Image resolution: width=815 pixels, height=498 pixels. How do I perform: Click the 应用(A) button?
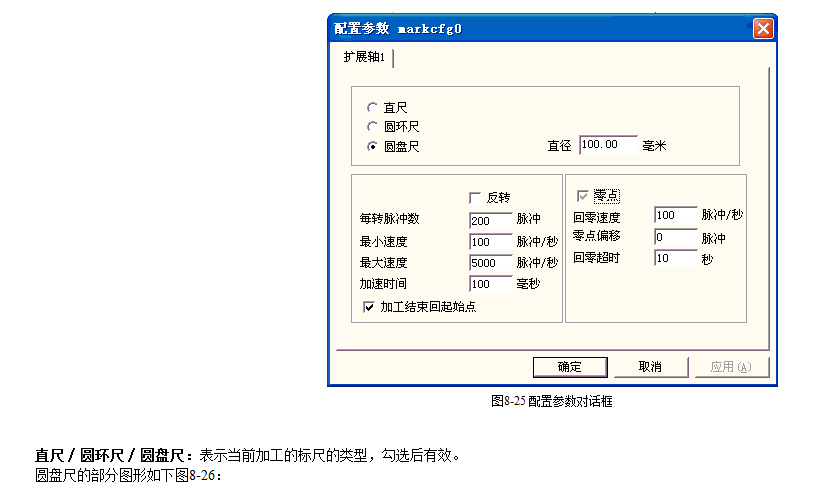[731, 367]
